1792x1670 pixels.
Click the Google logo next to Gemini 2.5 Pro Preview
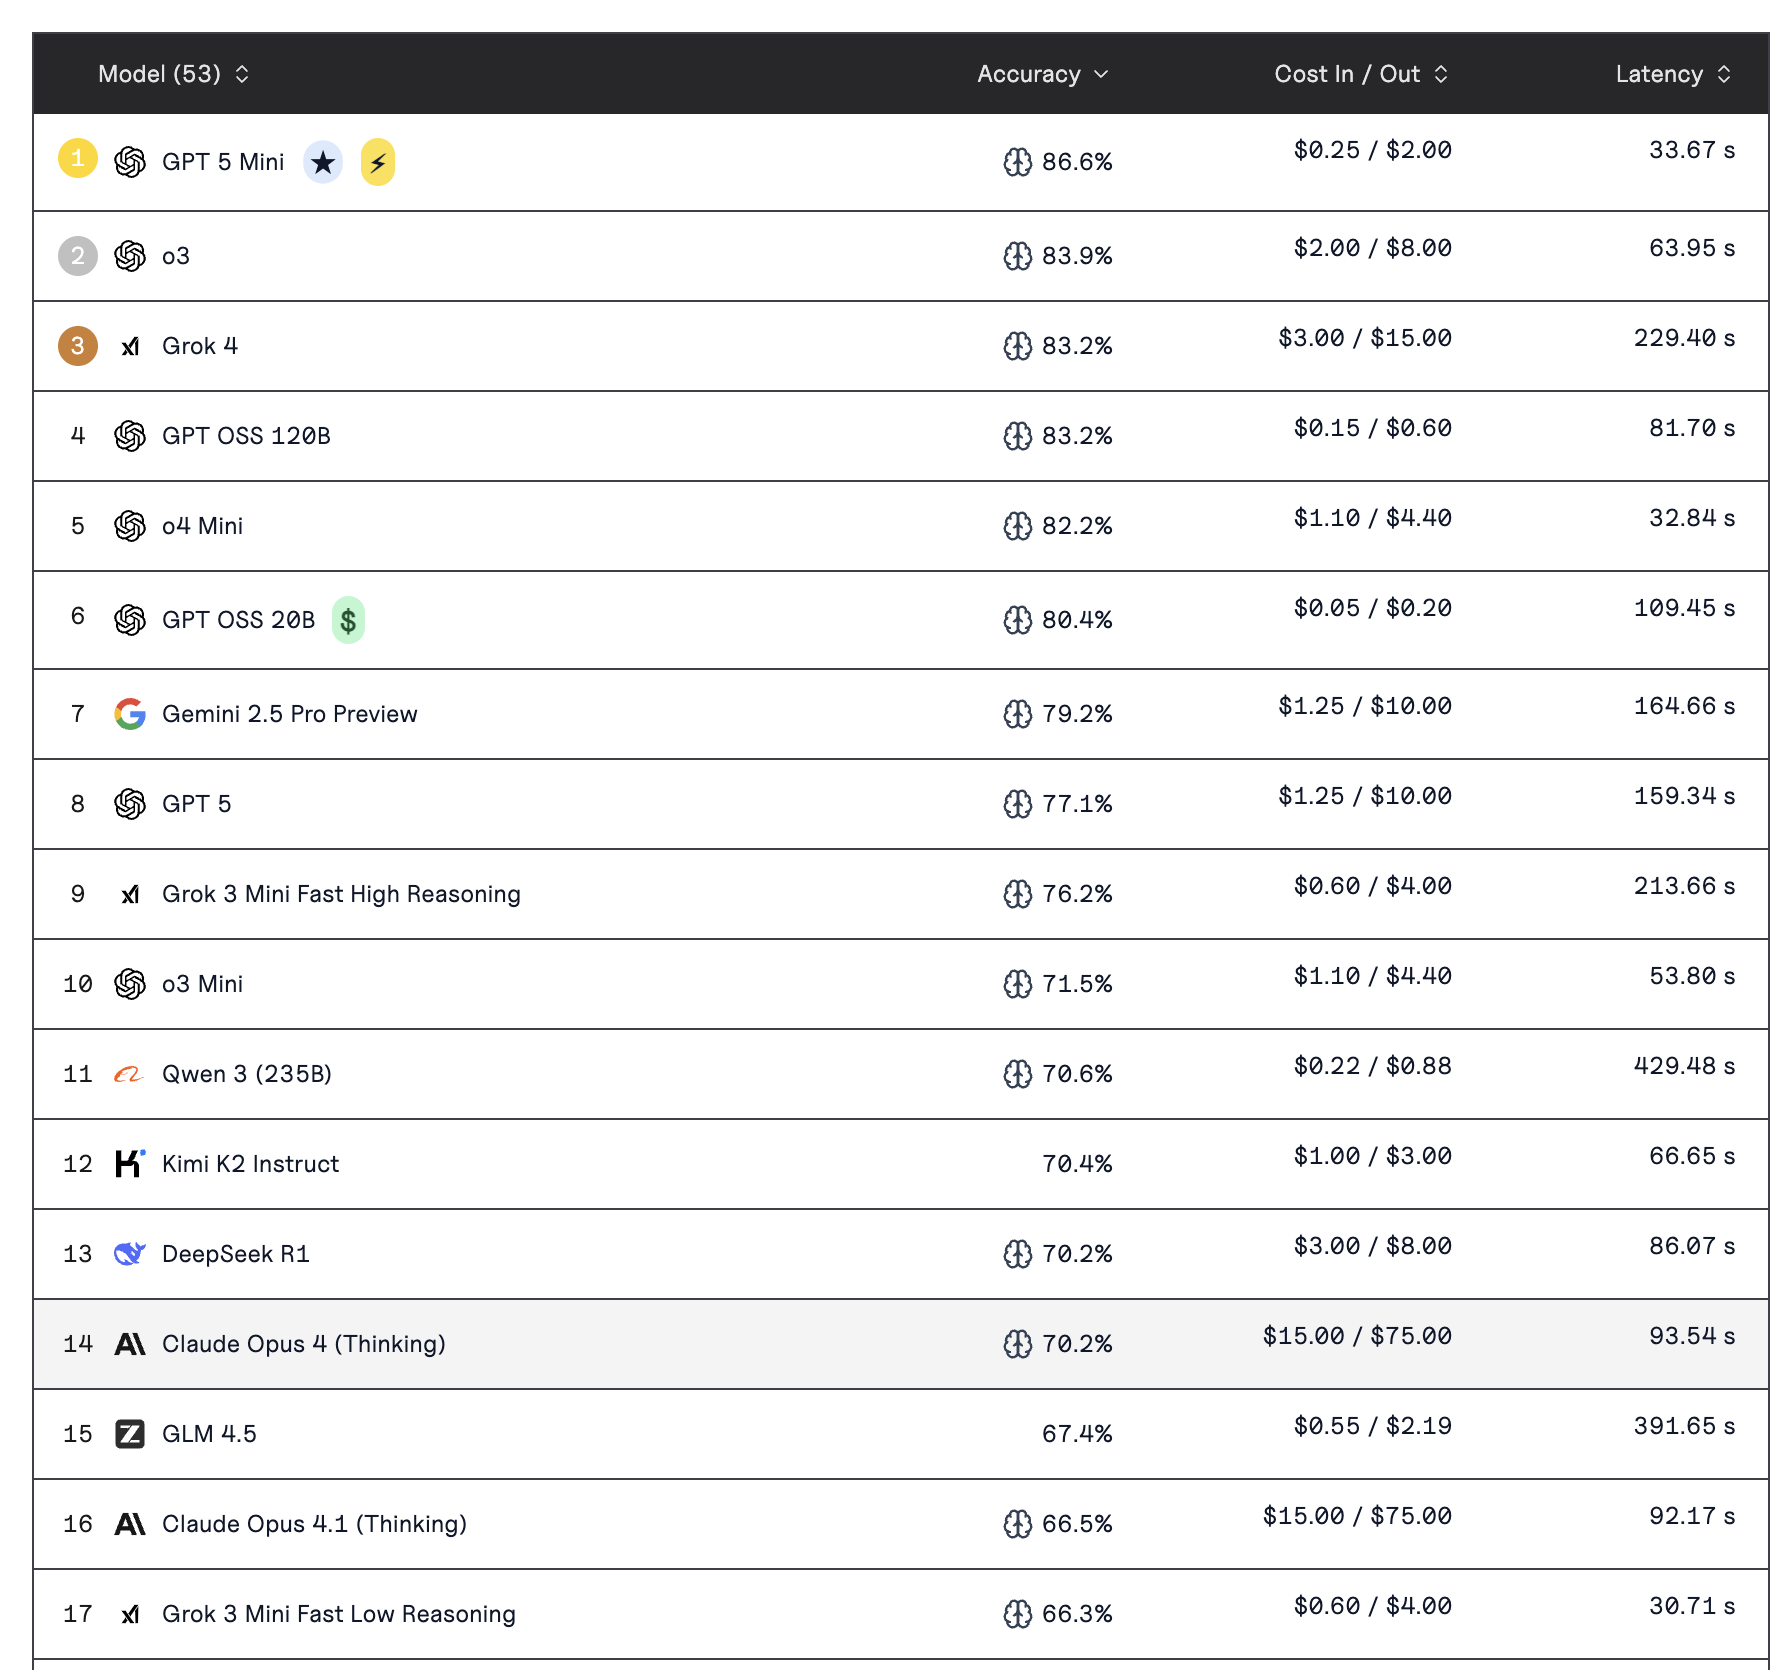130,714
